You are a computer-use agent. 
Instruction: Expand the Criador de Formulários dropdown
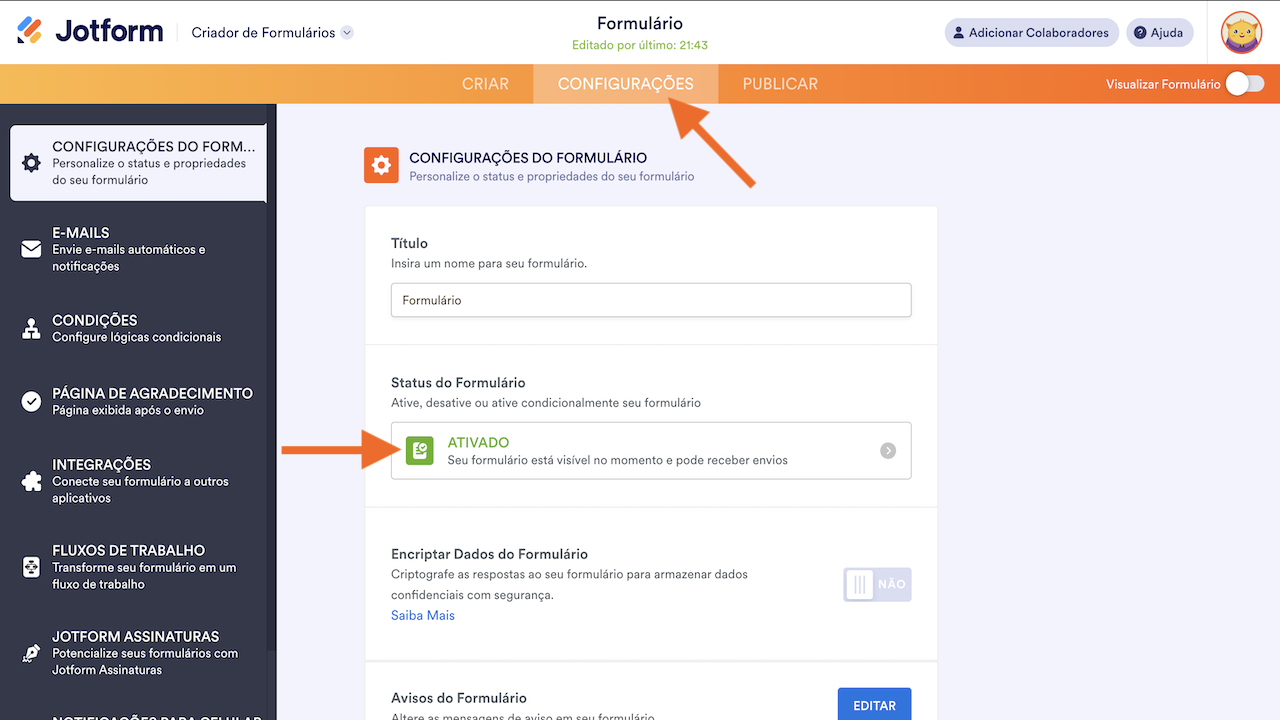[347, 33]
